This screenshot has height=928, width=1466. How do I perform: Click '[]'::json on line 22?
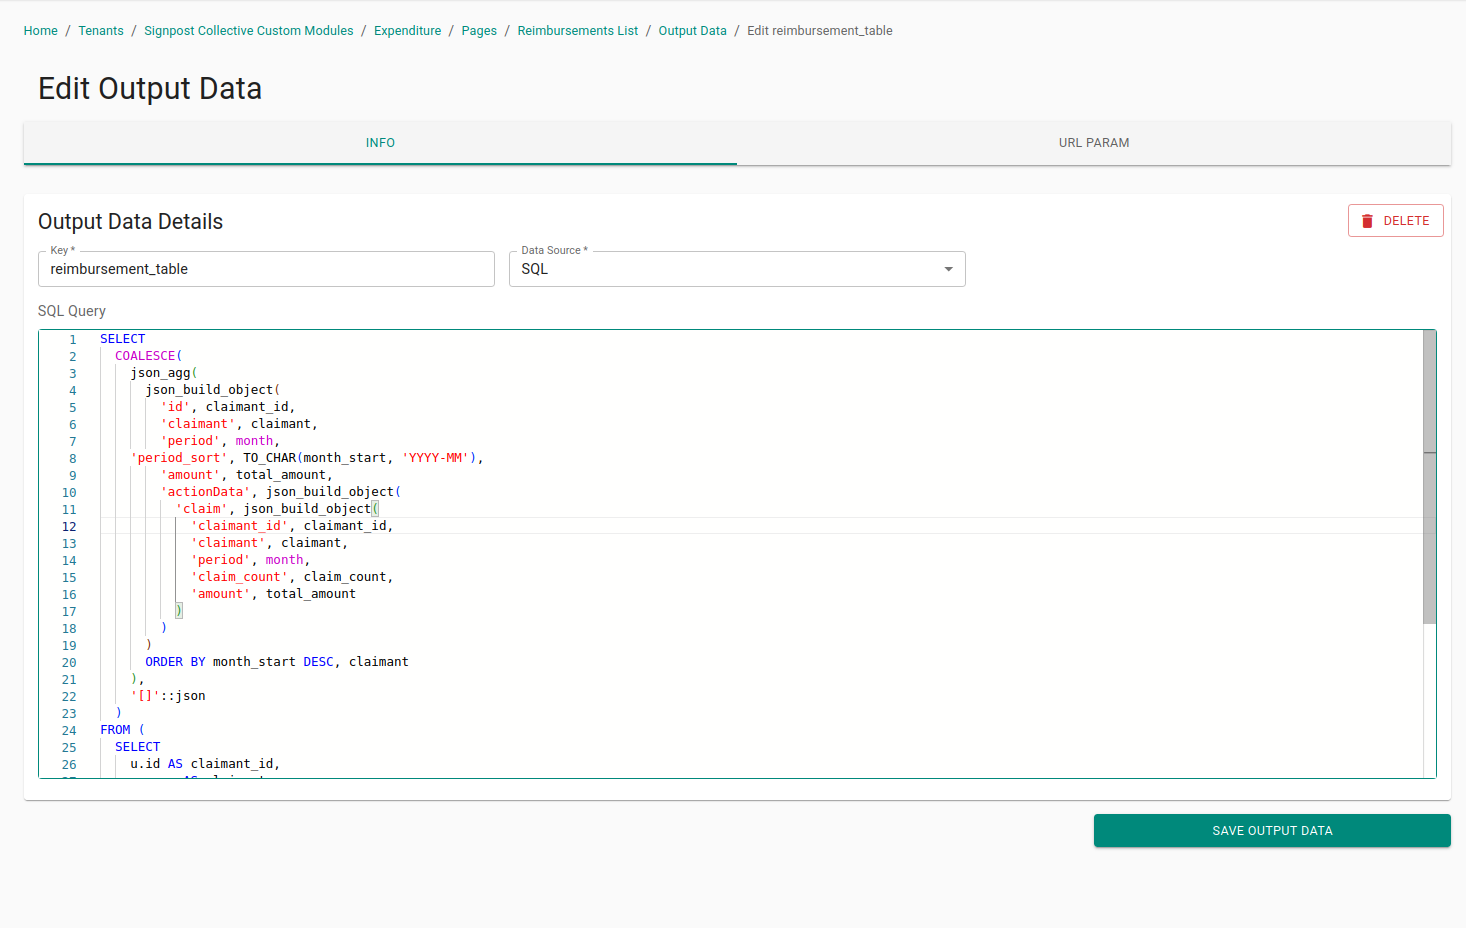coord(168,696)
